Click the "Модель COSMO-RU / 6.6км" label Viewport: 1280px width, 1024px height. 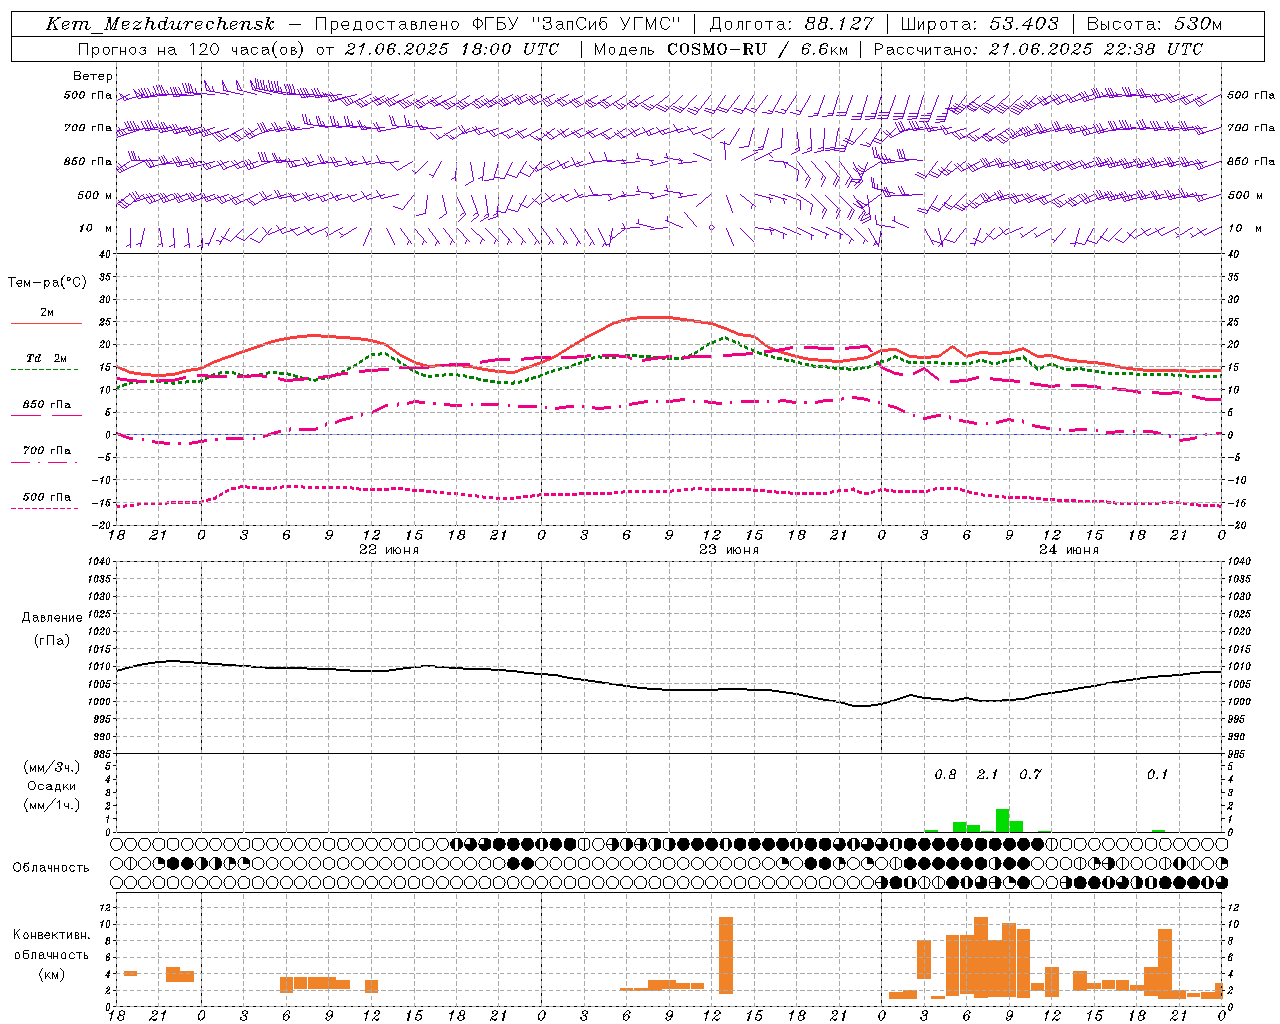[x=720, y=49]
